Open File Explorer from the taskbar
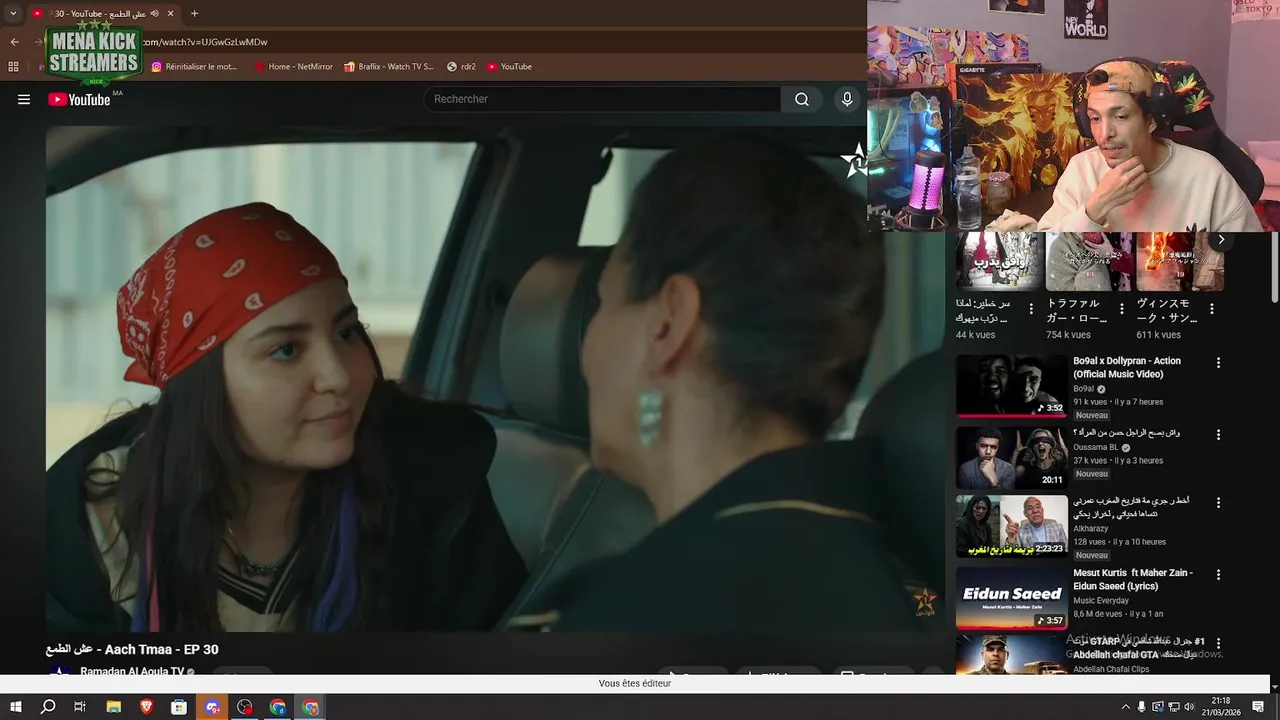Image resolution: width=1280 pixels, height=720 pixels. click(x=114, y=707)
